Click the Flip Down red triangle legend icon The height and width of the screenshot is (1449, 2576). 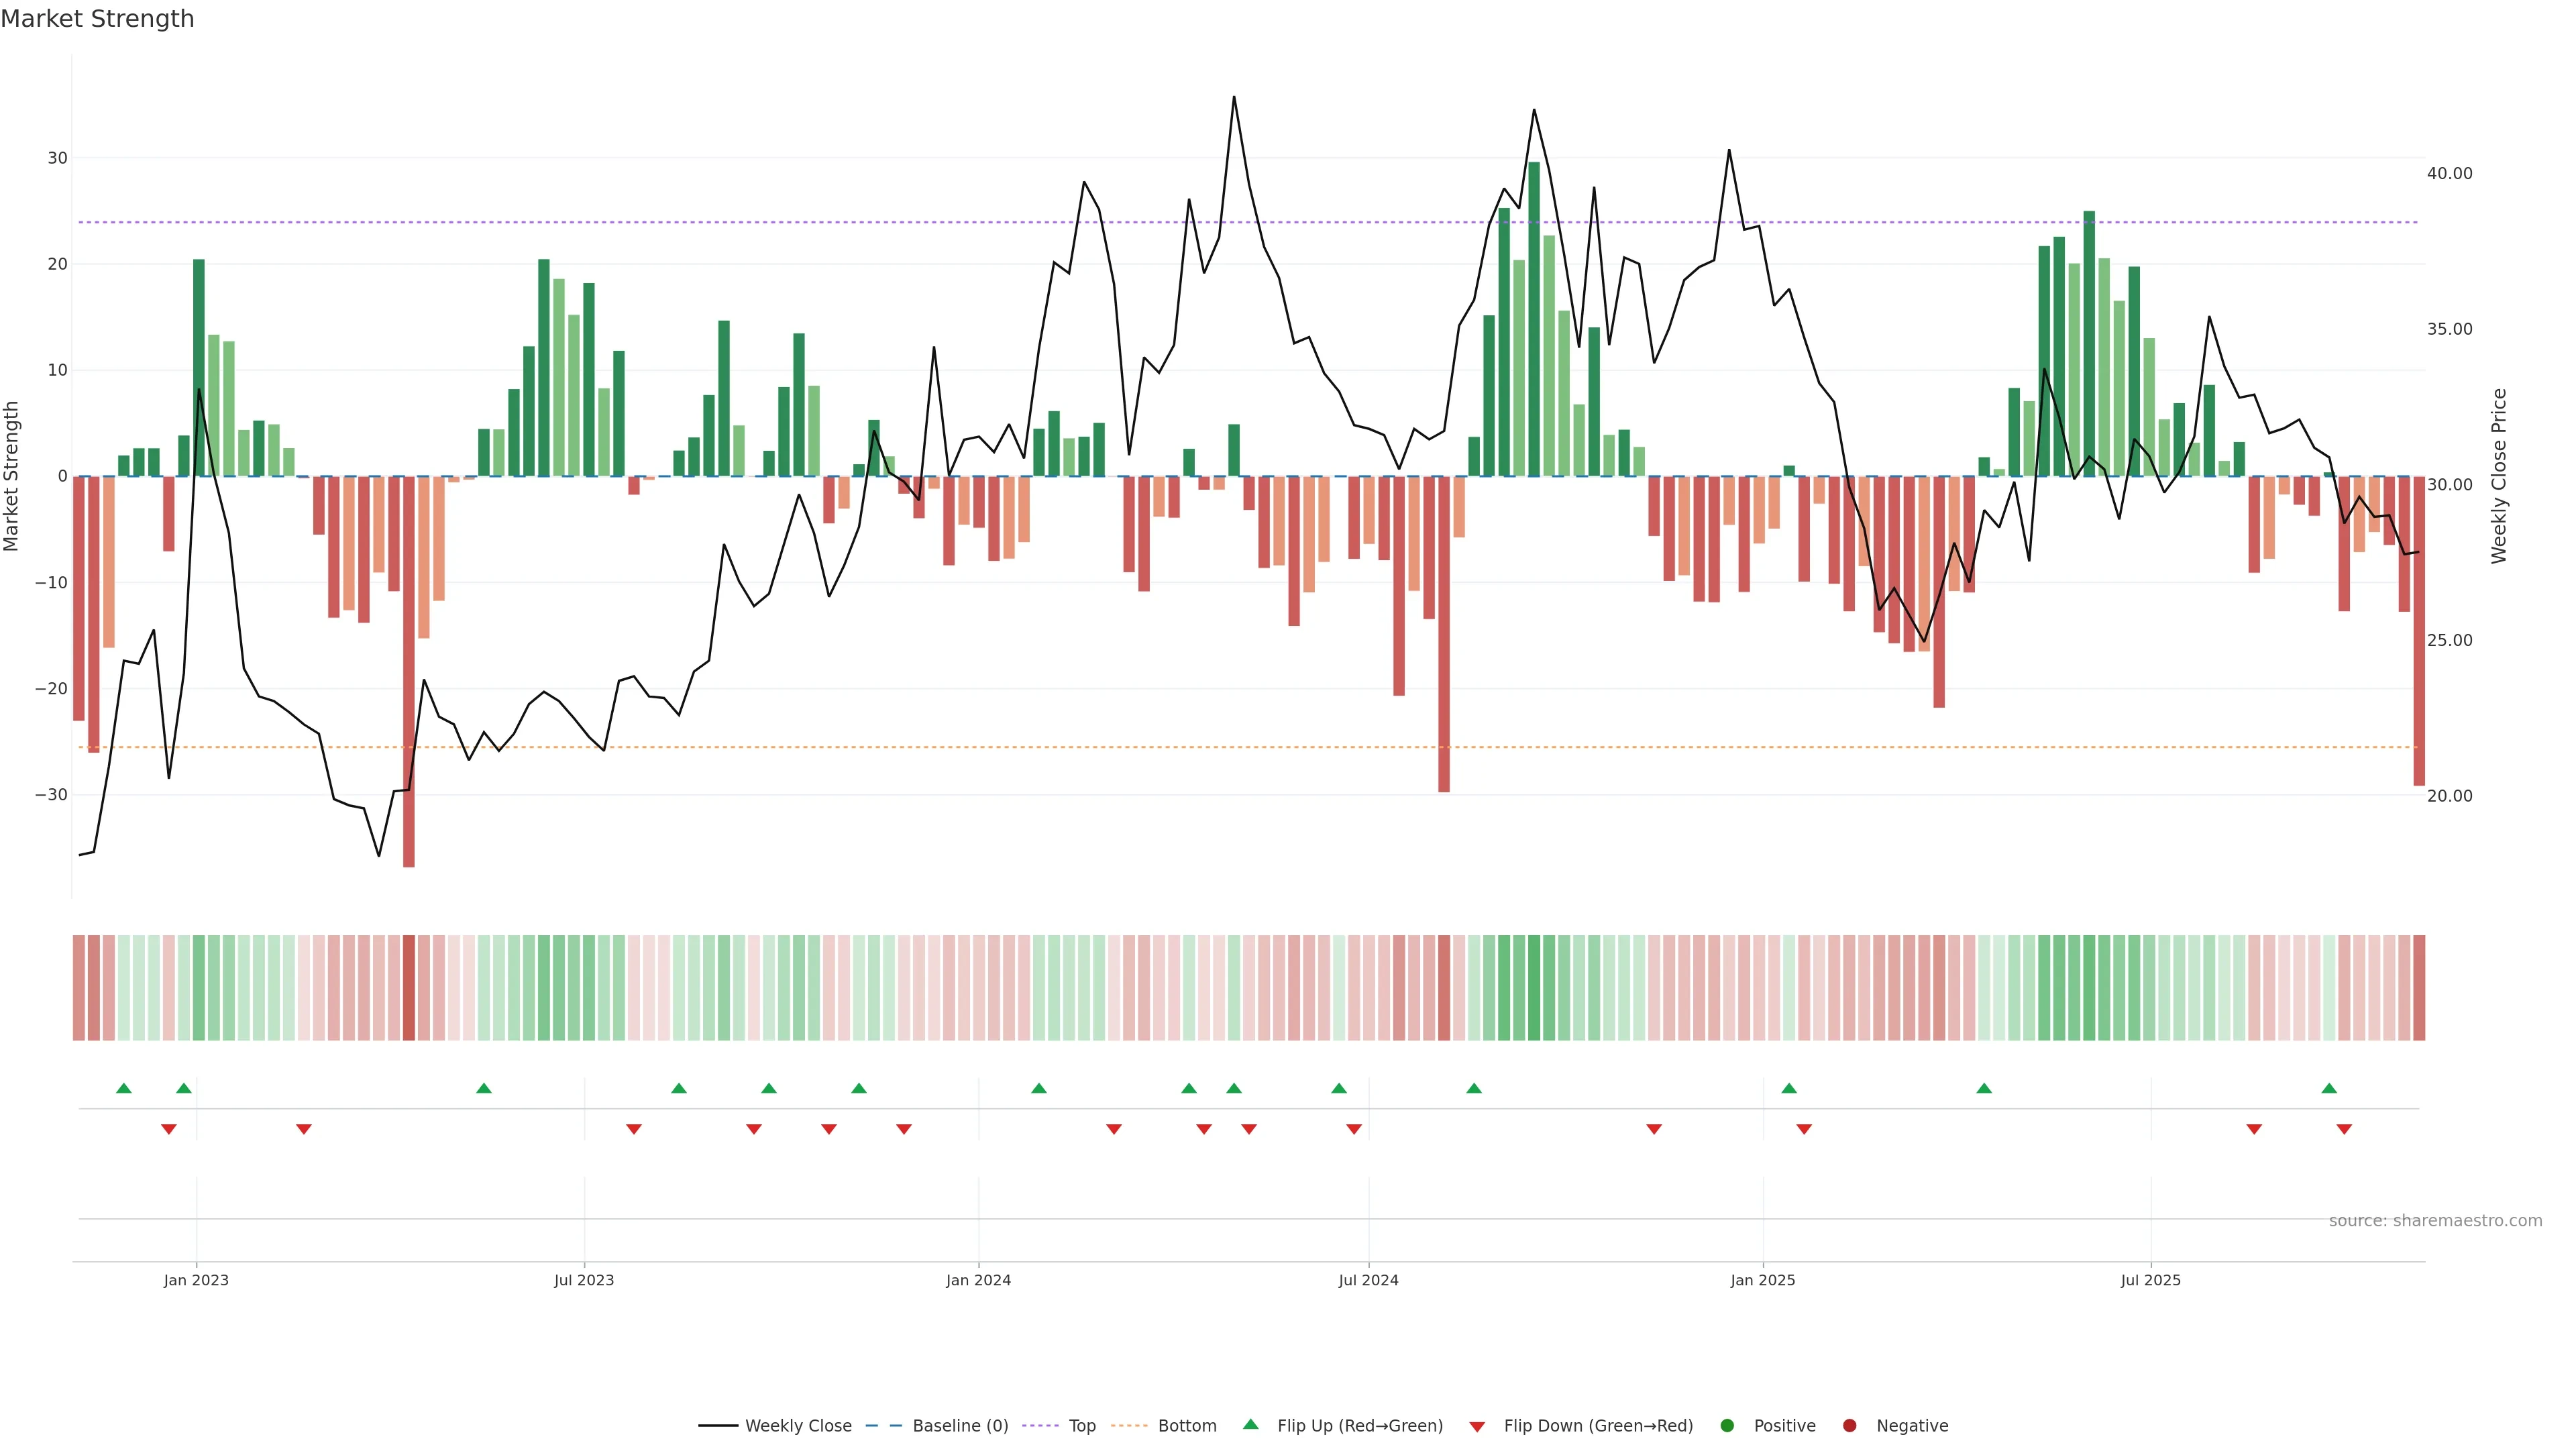(x=1477, y=1427)
